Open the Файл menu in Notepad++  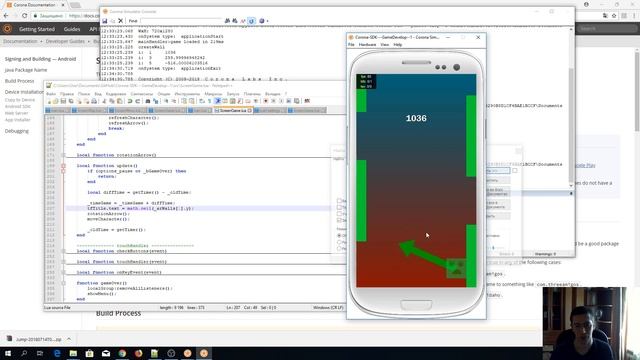(51, 94)
